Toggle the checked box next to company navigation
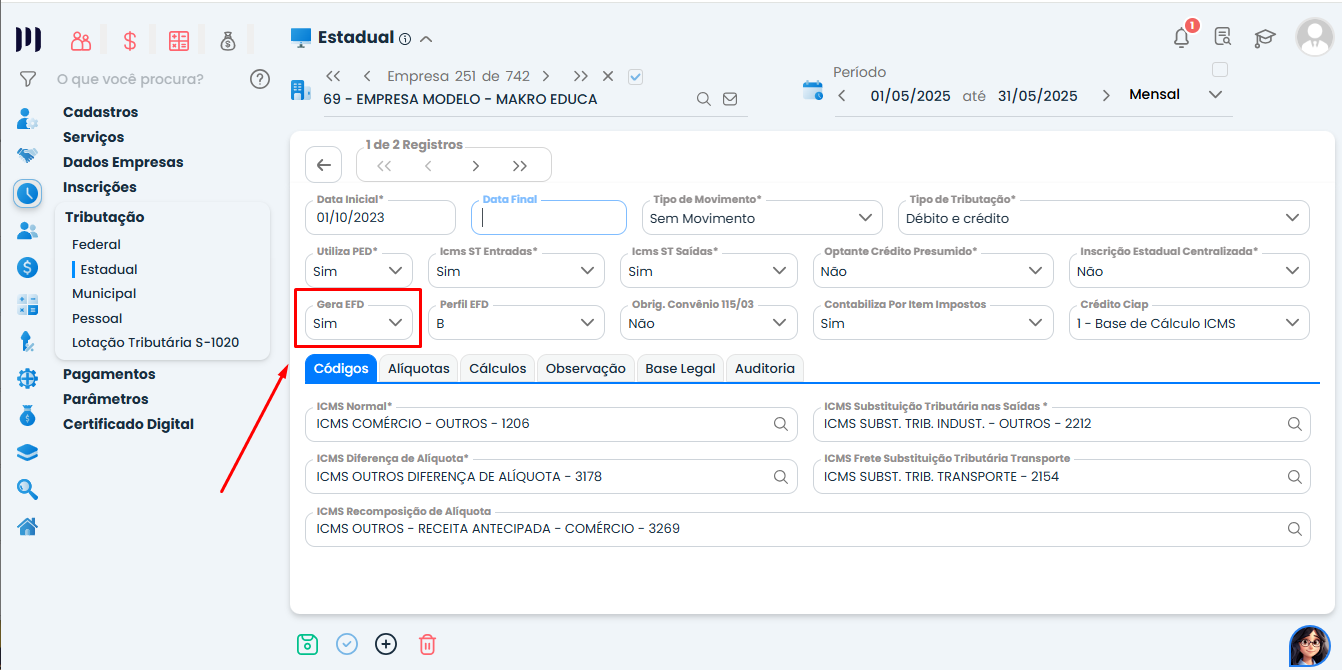The height and width of the screenshot is (670, 1342). pyautogui.click(x=635, y=76)
